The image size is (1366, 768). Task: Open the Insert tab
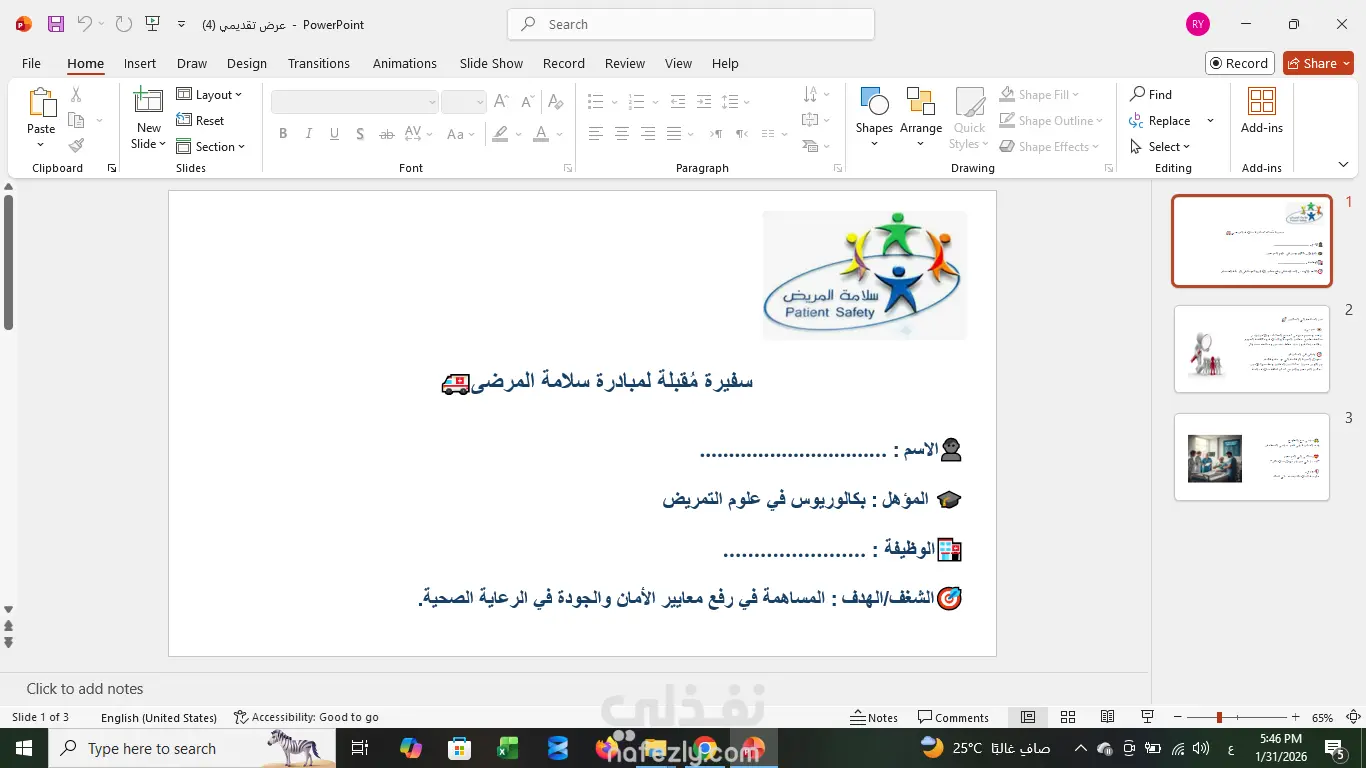[x=140, y=63]
